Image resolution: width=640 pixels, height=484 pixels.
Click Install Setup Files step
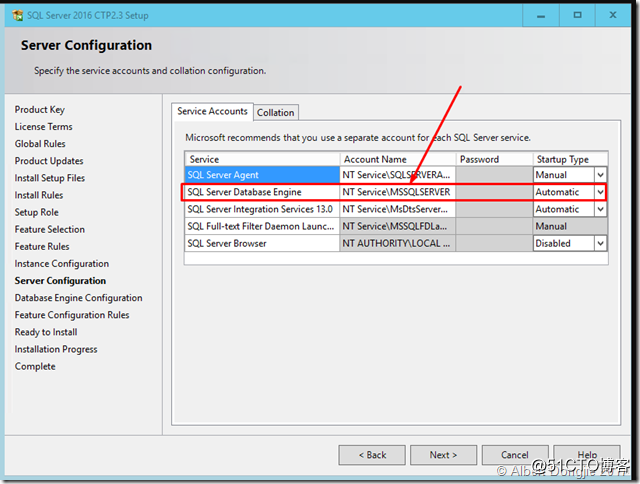[50, 178]
